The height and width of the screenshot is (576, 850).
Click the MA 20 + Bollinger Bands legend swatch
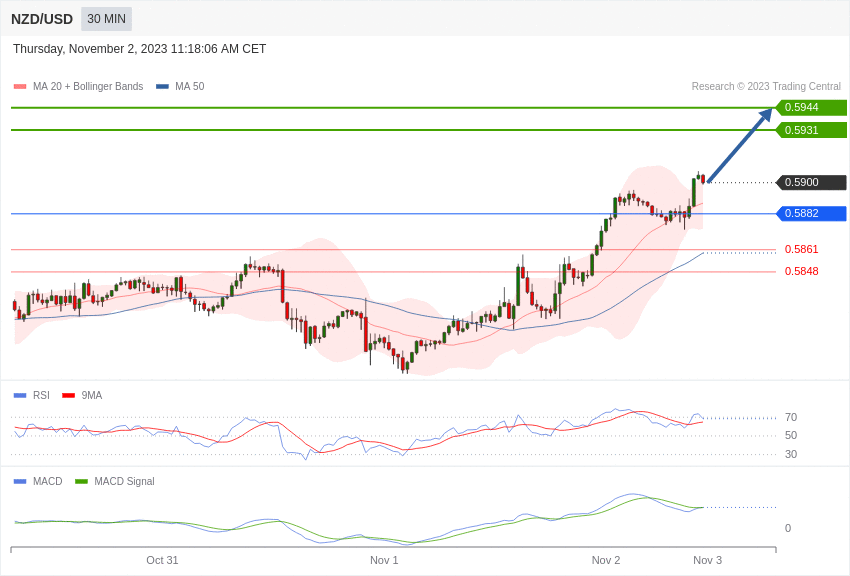(20, 86)
